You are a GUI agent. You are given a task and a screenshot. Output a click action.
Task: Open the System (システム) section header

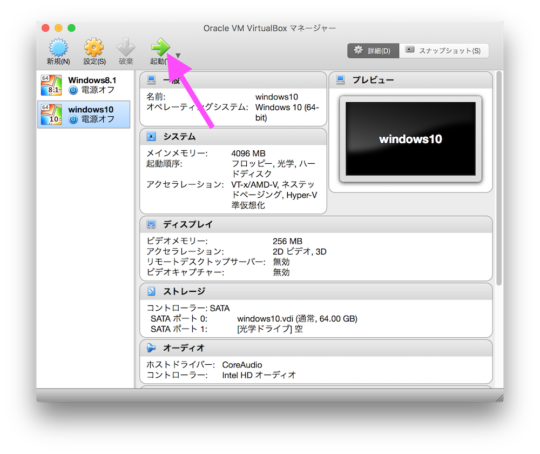click(233, 137)
